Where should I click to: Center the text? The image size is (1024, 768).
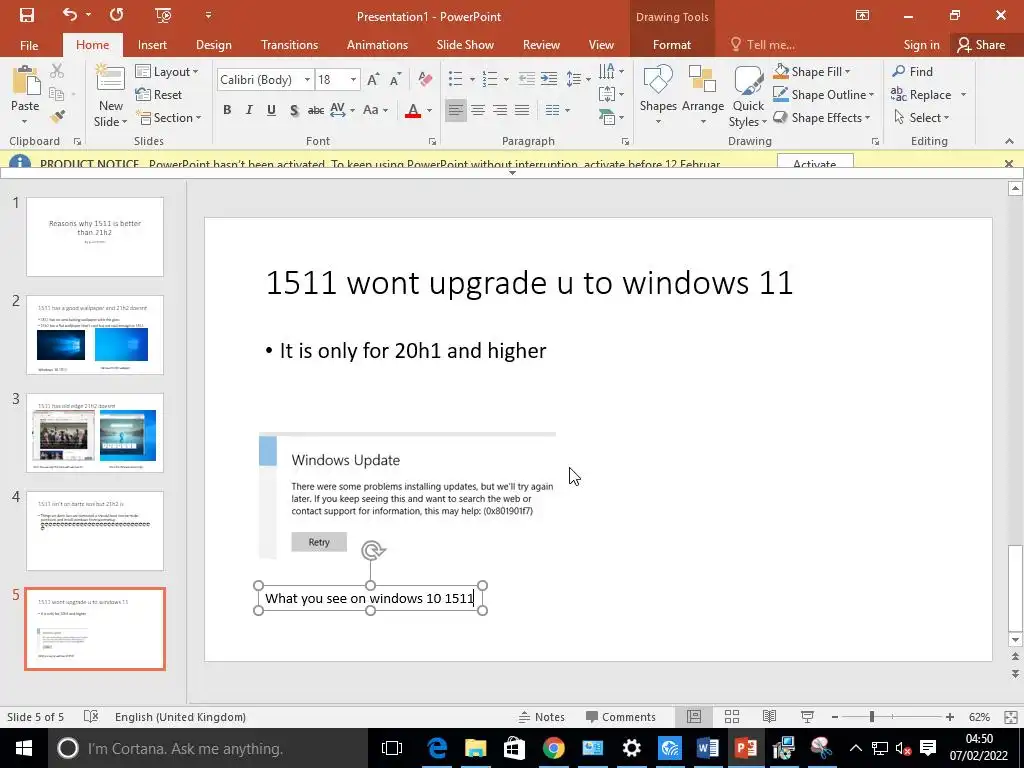click(478, 110)
